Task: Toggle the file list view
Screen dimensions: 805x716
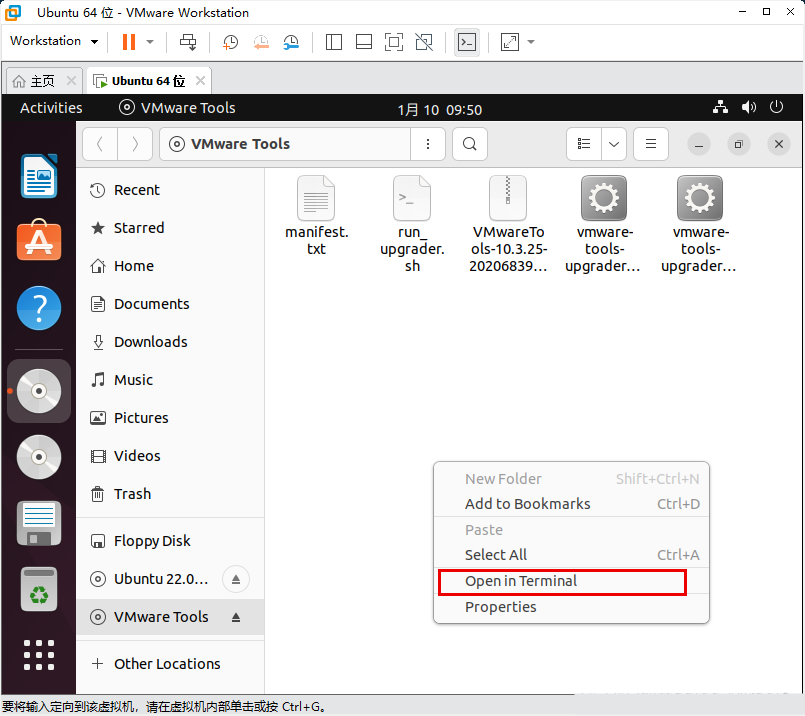Action: coord(583,144)
